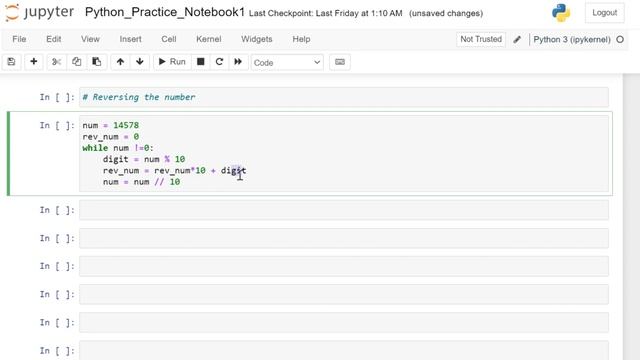Rename notebook title Python_Practice_Notebook1

165,12
